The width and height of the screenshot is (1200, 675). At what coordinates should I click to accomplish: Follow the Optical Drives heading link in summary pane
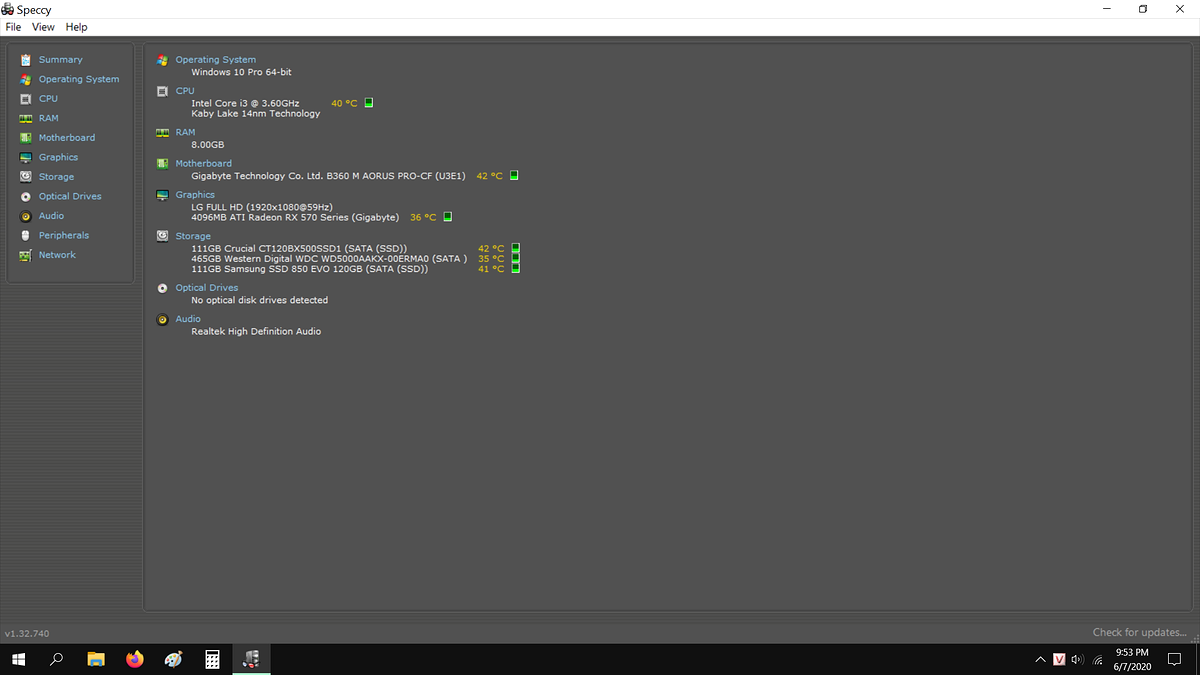click(x=207, y=288)
